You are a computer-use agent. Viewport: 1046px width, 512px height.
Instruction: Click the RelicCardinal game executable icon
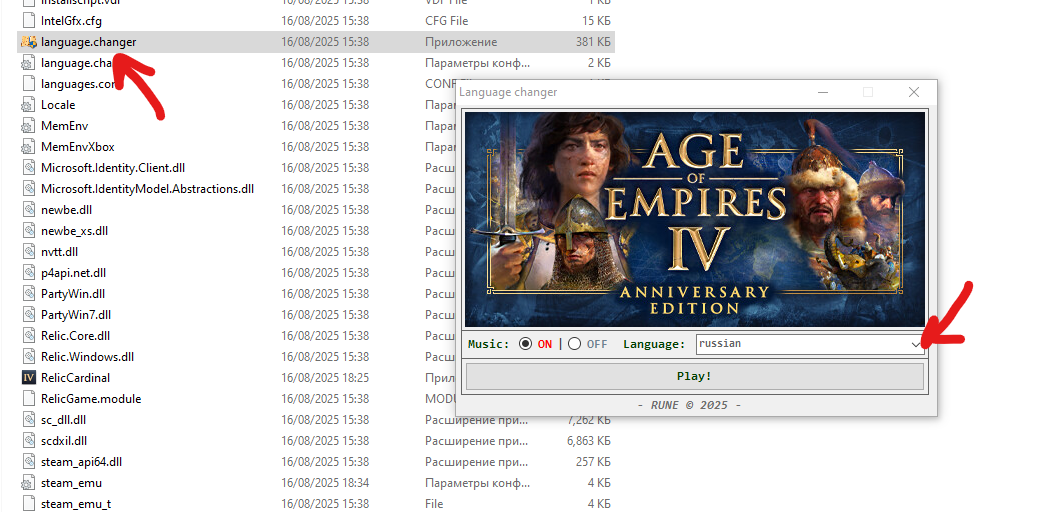tap(29, 378)
